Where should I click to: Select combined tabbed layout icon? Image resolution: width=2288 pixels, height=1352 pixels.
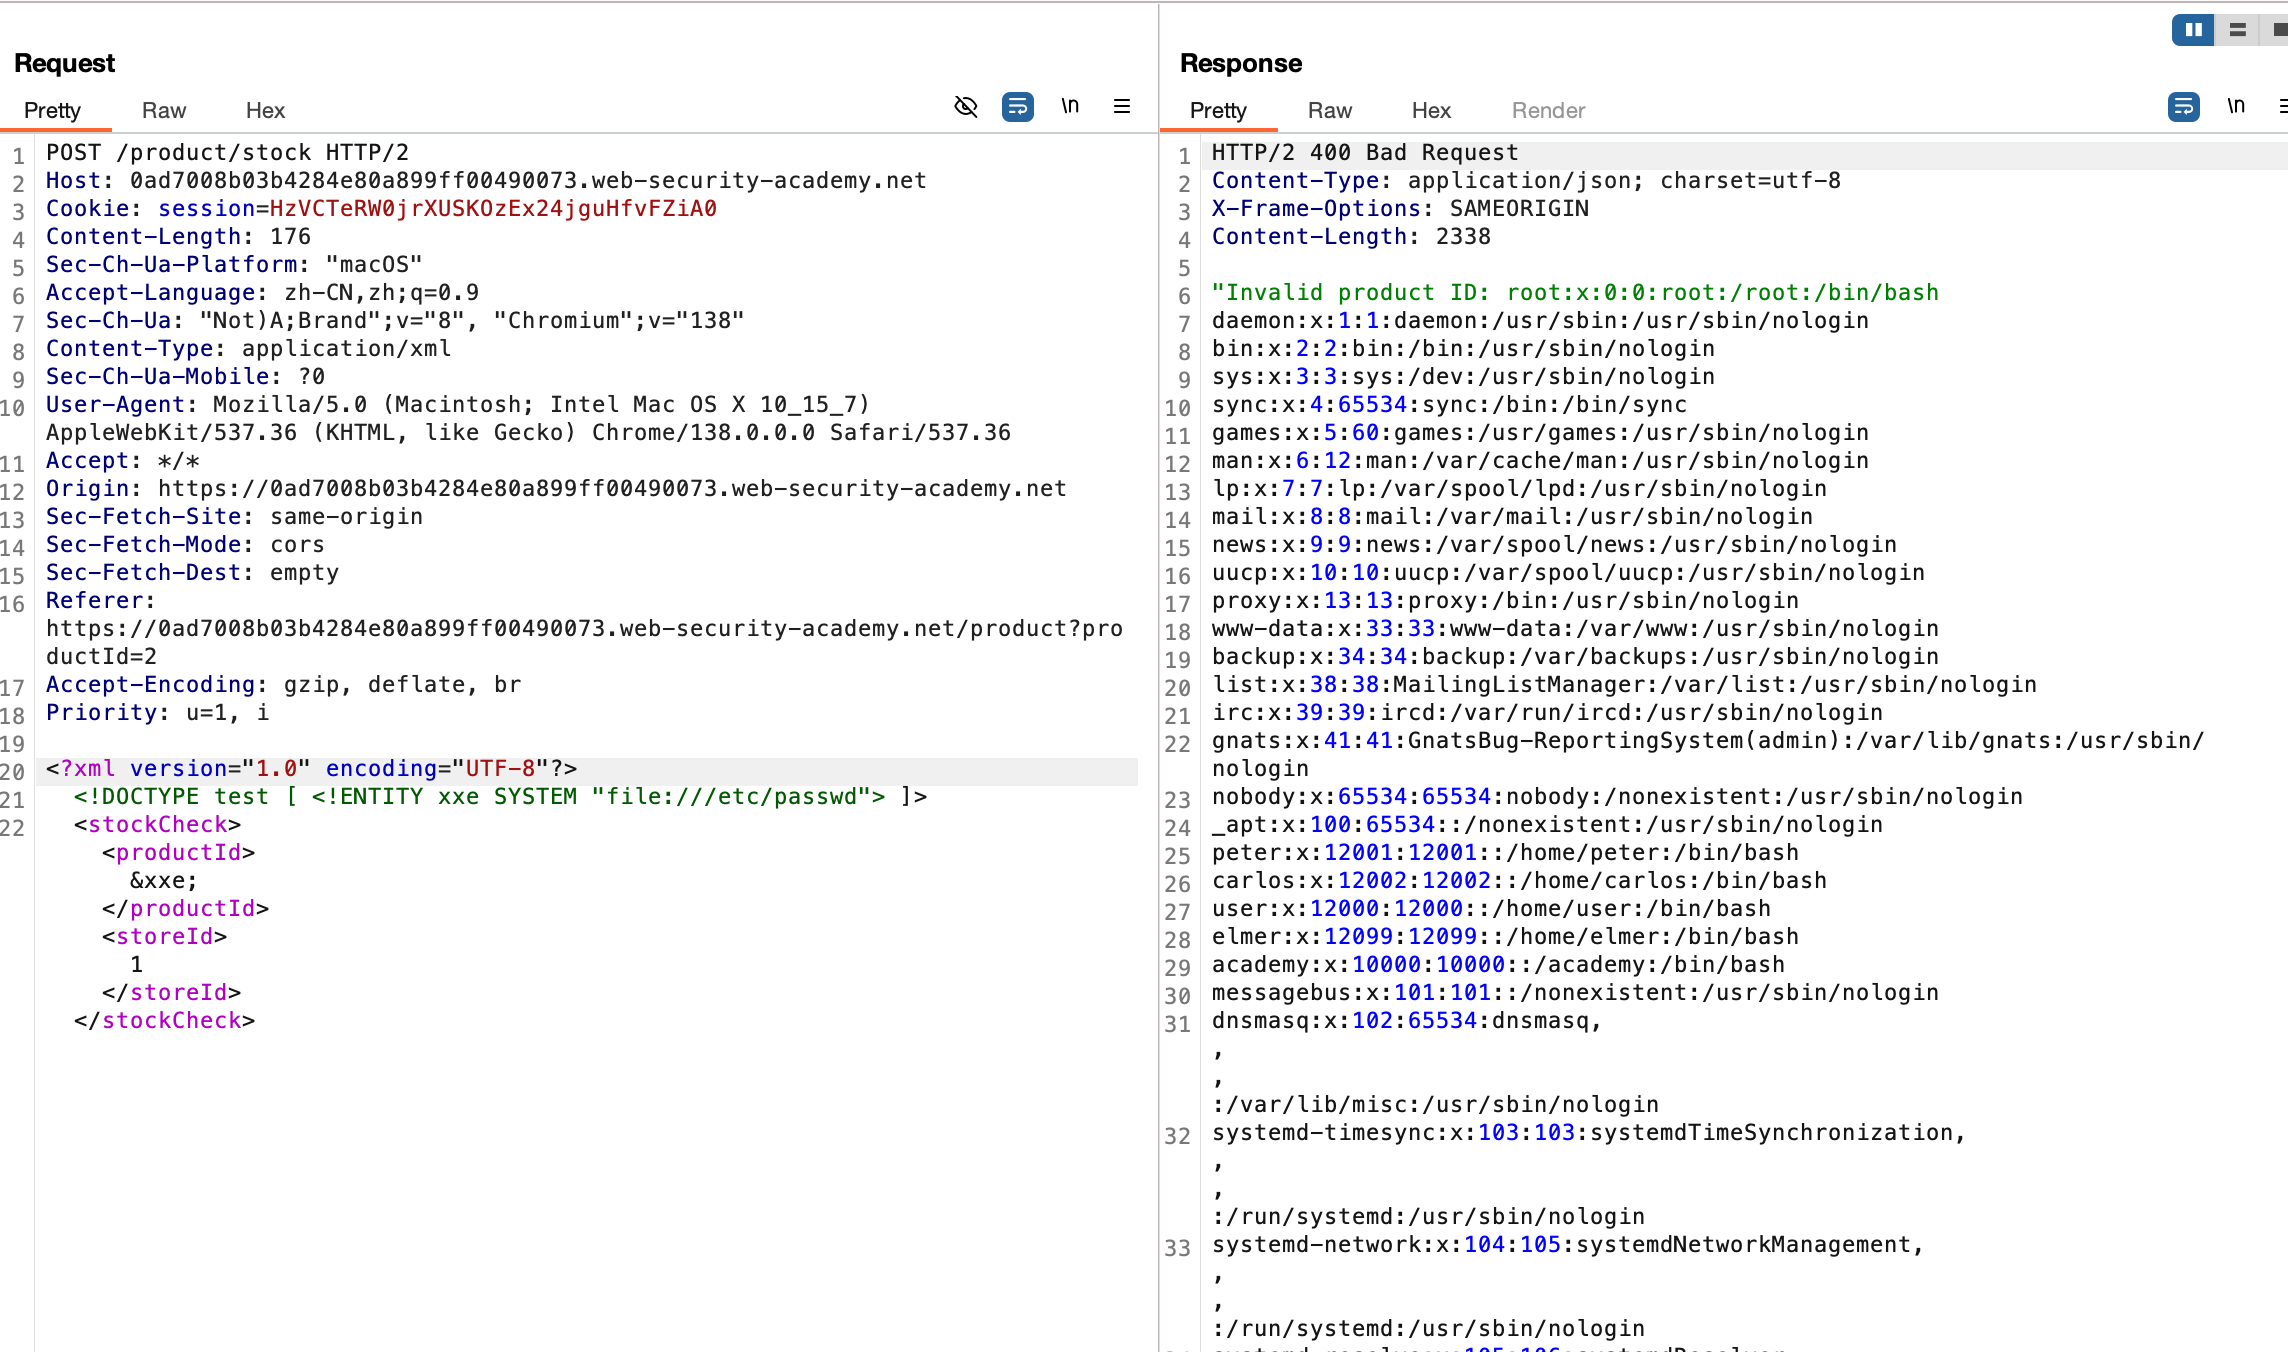(2278, 30)
